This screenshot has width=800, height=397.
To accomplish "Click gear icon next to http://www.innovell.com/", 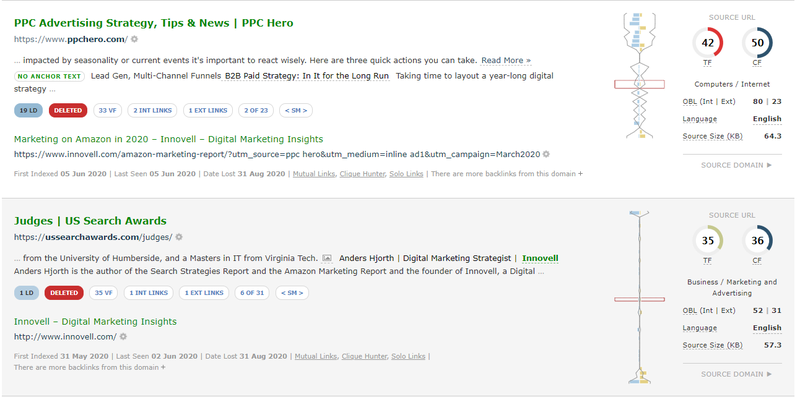I will pyautogui.click(x=123, y=337).
